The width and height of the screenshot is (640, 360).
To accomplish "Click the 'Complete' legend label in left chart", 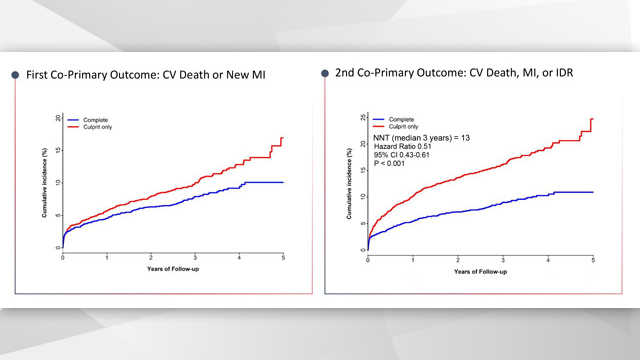I will 96,120.
